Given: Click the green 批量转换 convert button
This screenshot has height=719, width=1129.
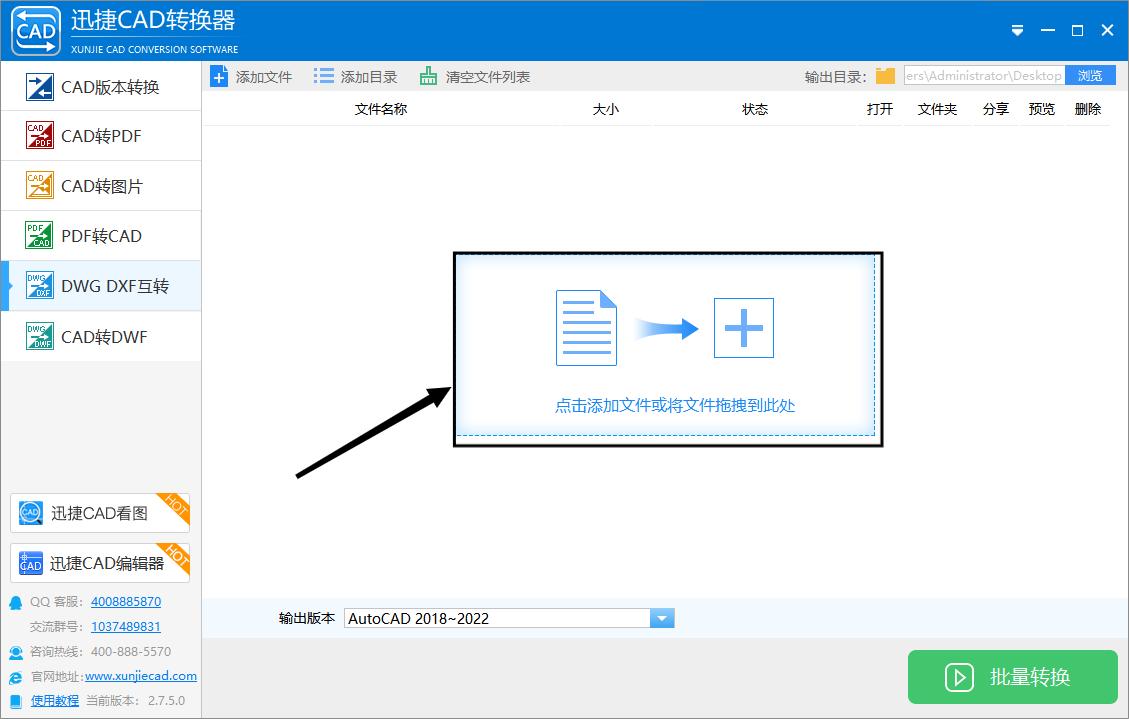Looking at the screenshot, I should coord(1012,677).
